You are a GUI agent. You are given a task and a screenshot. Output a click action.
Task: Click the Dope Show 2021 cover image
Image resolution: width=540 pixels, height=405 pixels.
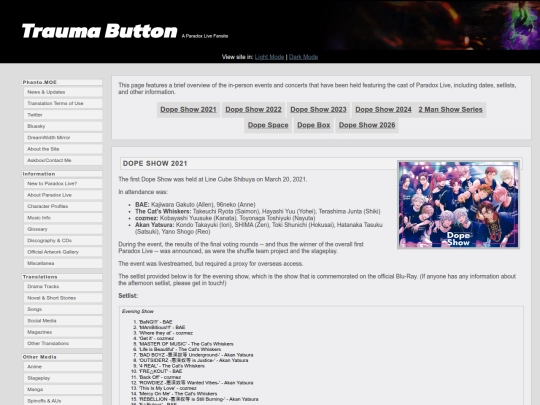(458, 205)
